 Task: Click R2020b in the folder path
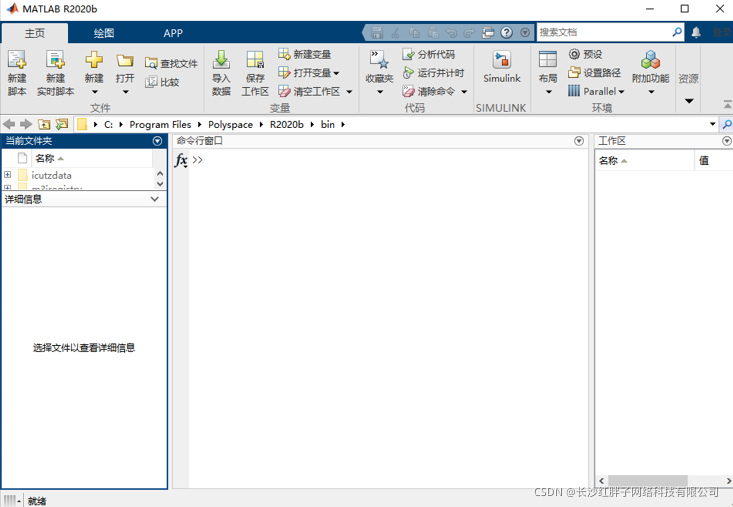pyautogui.click(x=287, y=125)
